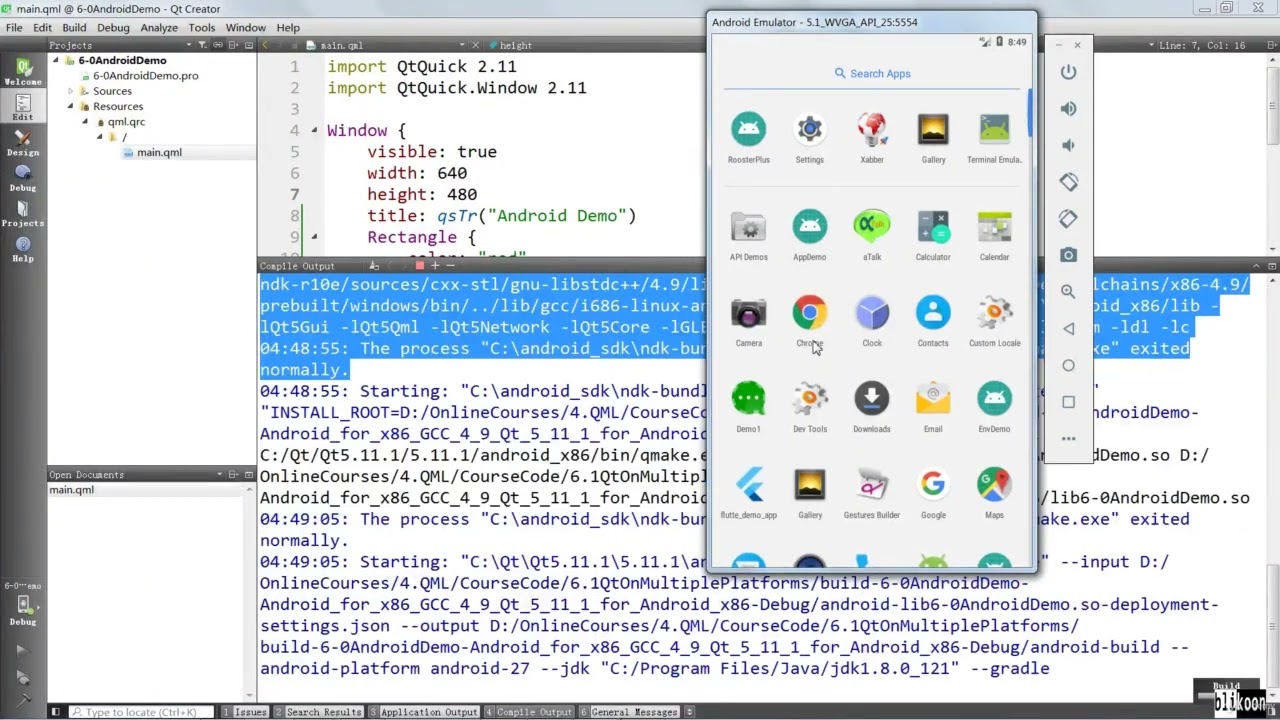Launch flutter_demo_app in emulator
1280x720 pixels.
tap(748, 493)
